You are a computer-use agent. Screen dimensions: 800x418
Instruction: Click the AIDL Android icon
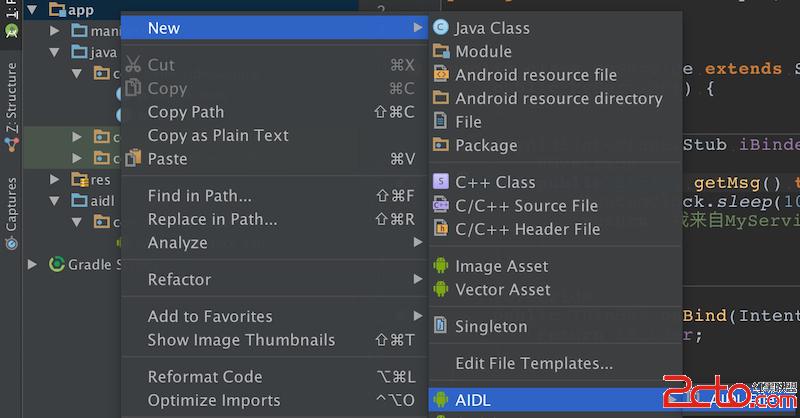pyautogui.click(x=441, y=401)
